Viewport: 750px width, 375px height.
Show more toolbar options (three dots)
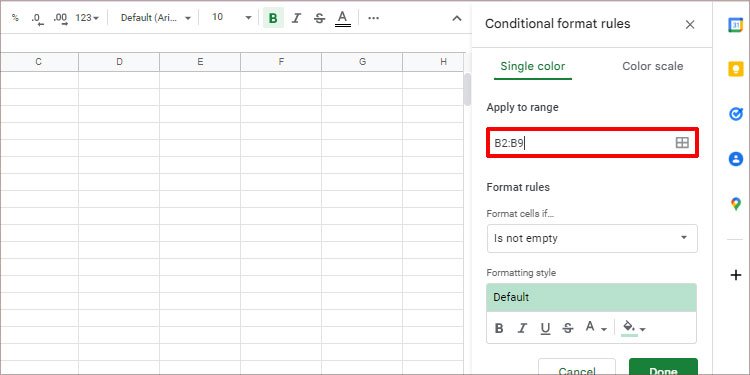[374, 18]
